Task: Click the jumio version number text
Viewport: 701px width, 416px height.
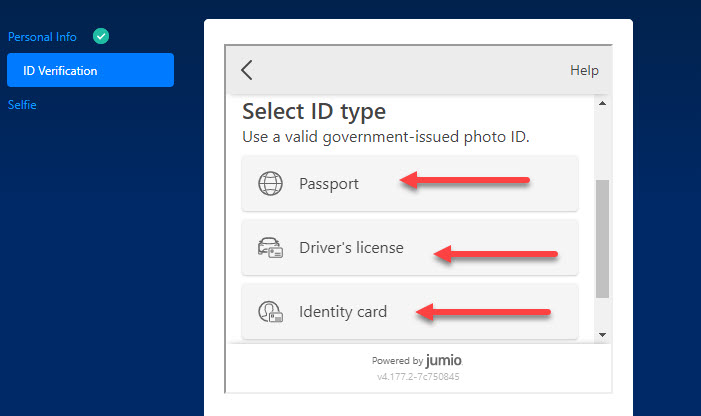Action: coord(418,377)
